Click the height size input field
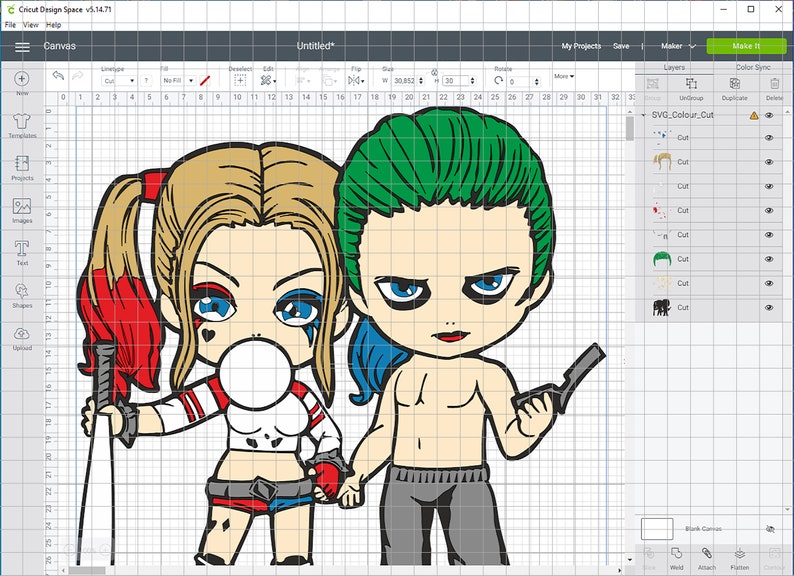Screen dimensions: 794x576 coord(455,81)
